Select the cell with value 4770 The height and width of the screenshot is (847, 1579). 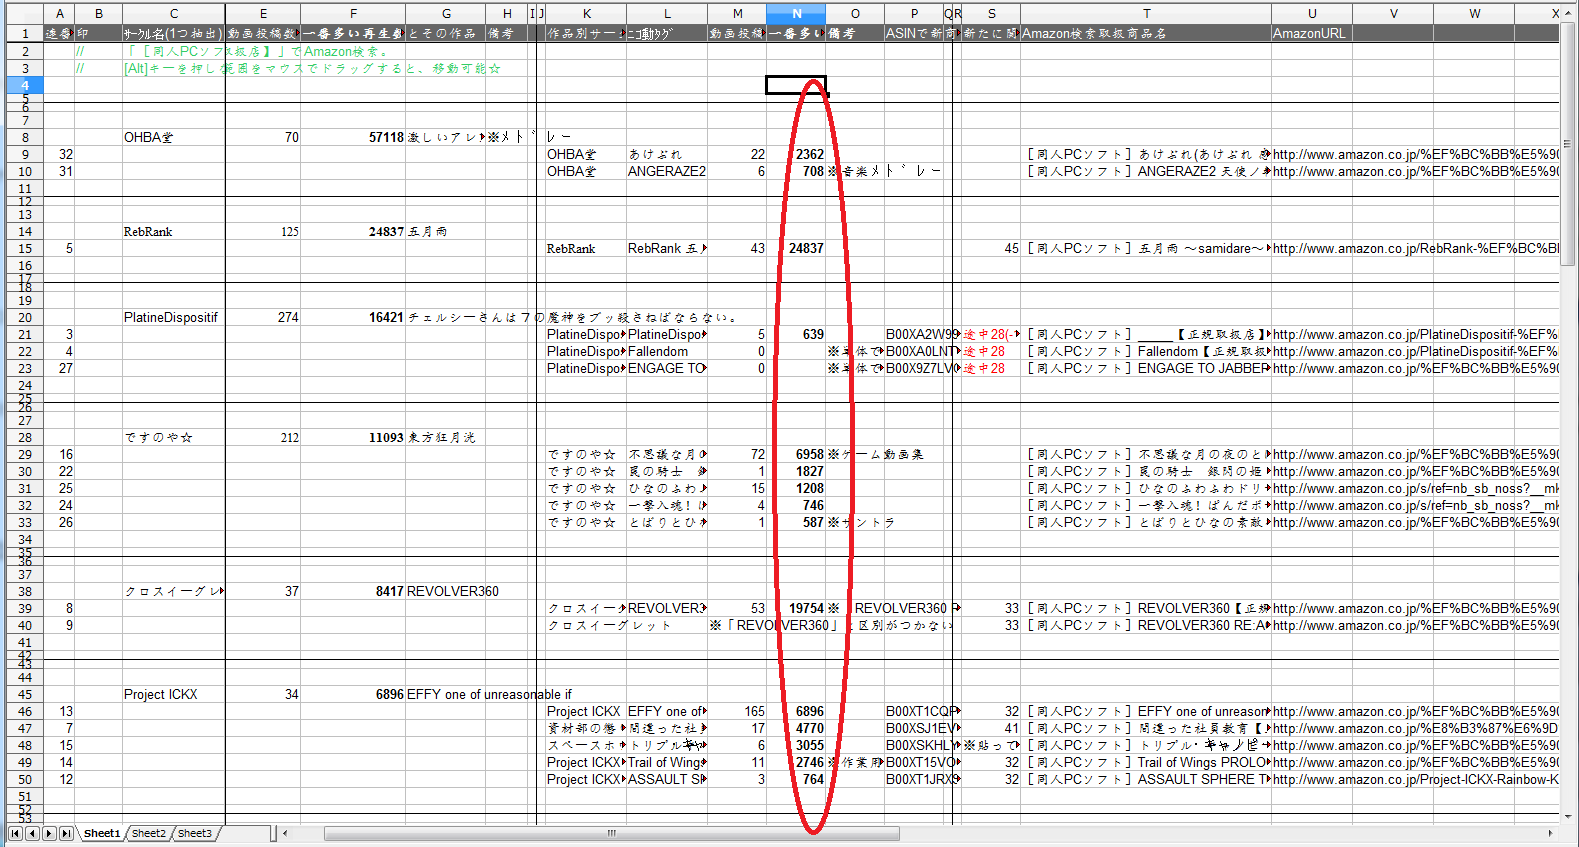tap(796, 728)
